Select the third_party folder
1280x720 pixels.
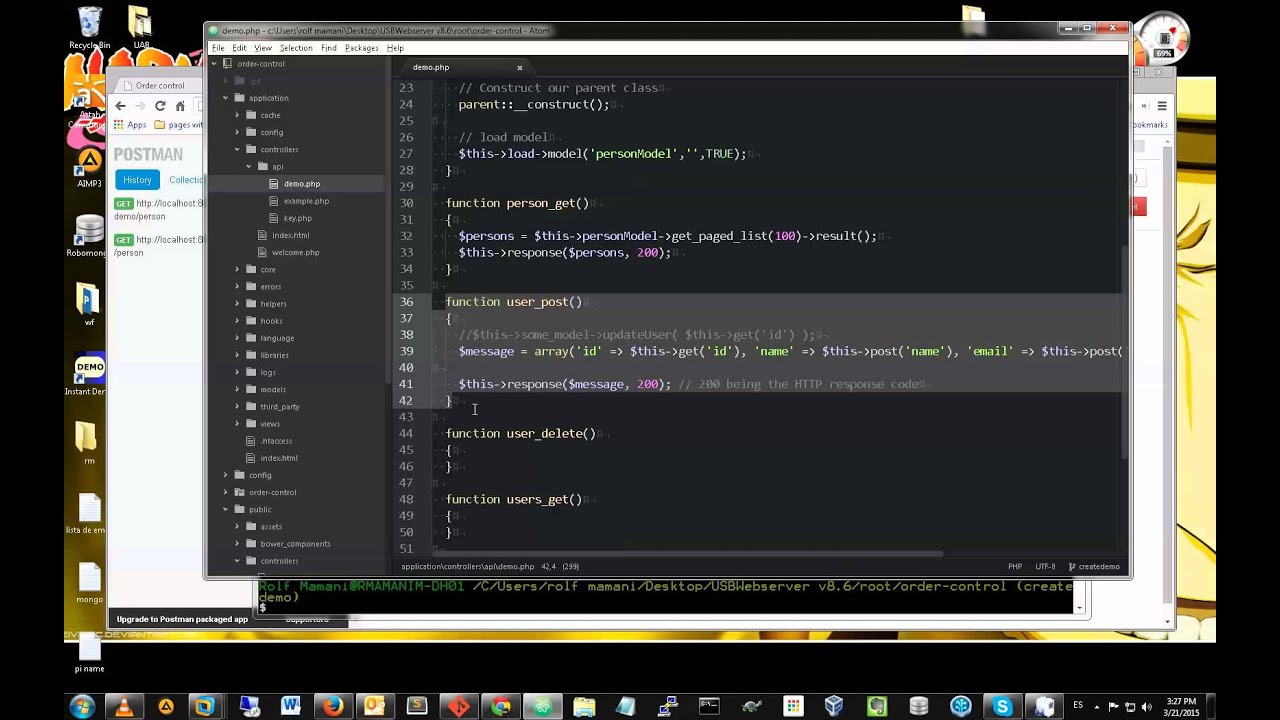280,406
